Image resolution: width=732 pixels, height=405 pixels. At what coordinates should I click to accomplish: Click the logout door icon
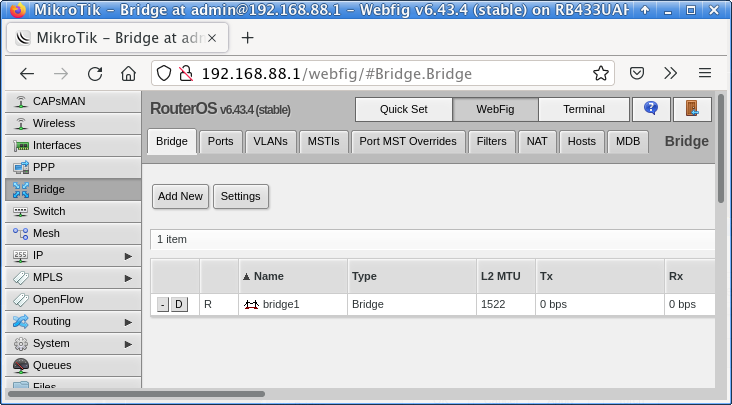click(692, 109)
